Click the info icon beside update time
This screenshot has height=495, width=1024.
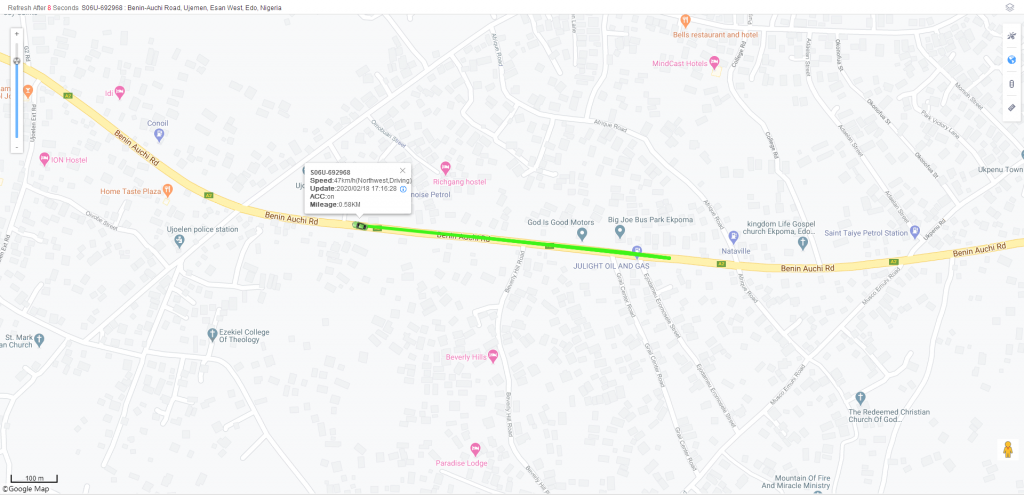(403, 189)
